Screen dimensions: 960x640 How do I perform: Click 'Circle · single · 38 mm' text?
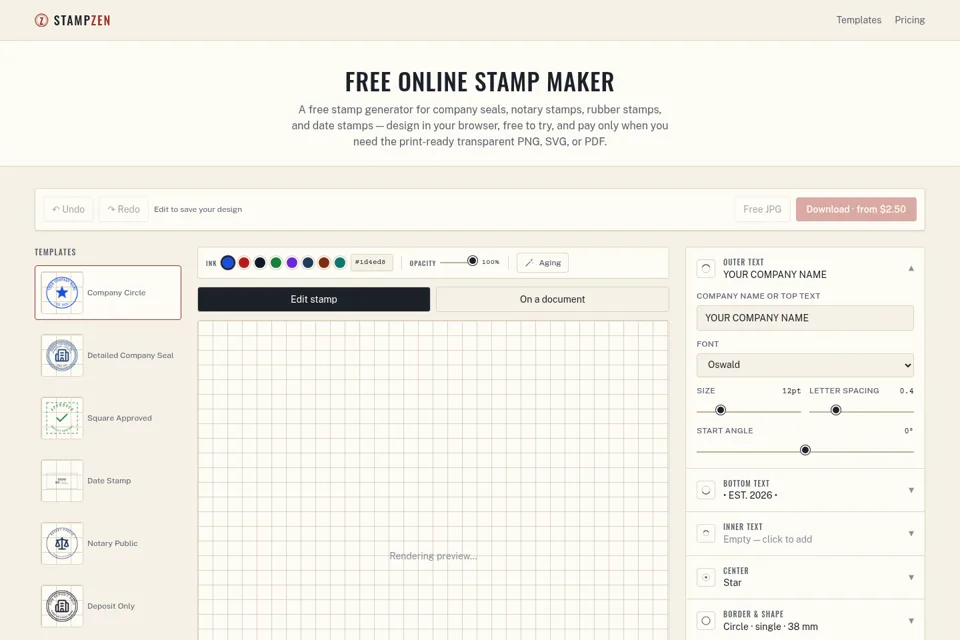770,627
